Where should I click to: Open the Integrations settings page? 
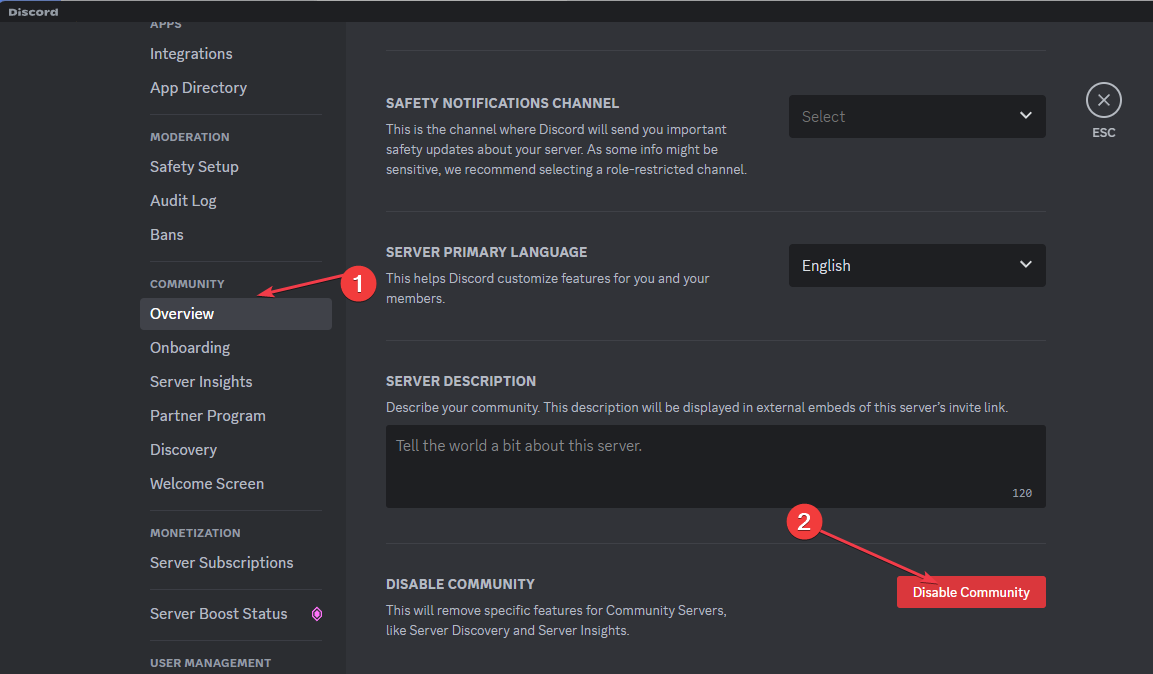pyautogui.click(x=191, y=54)
